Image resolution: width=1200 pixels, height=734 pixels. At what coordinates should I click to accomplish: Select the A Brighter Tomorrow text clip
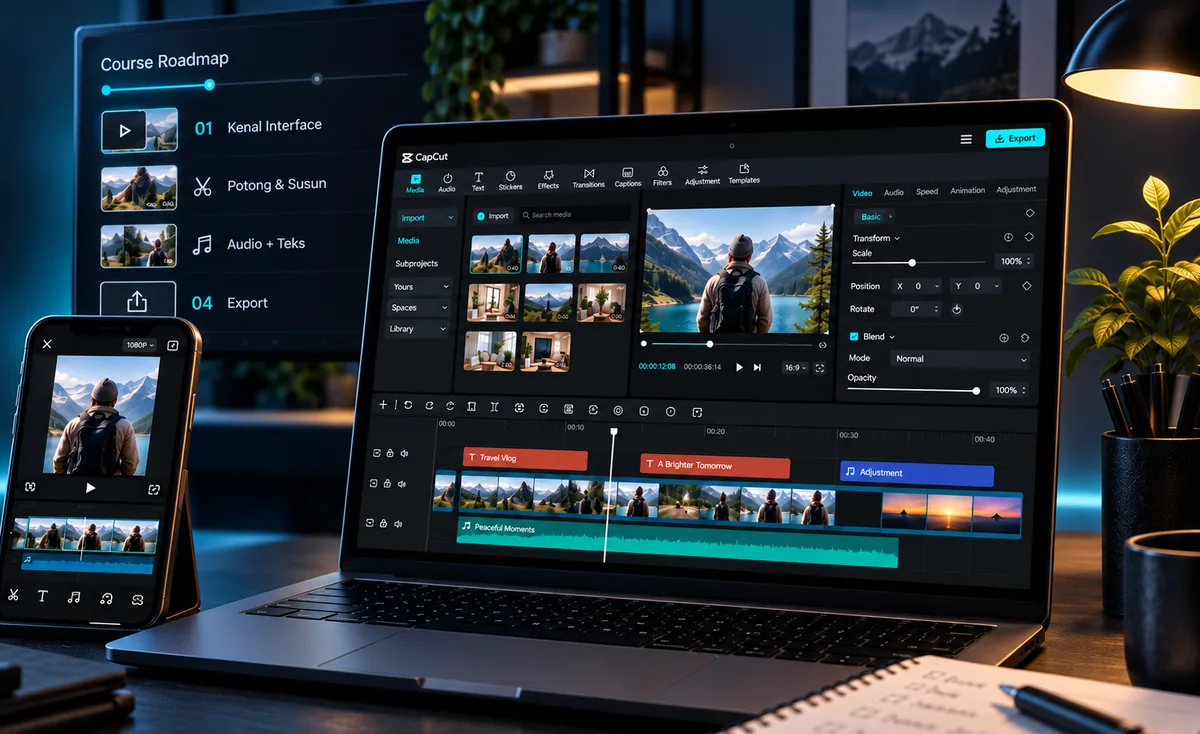tap(715, 466)
